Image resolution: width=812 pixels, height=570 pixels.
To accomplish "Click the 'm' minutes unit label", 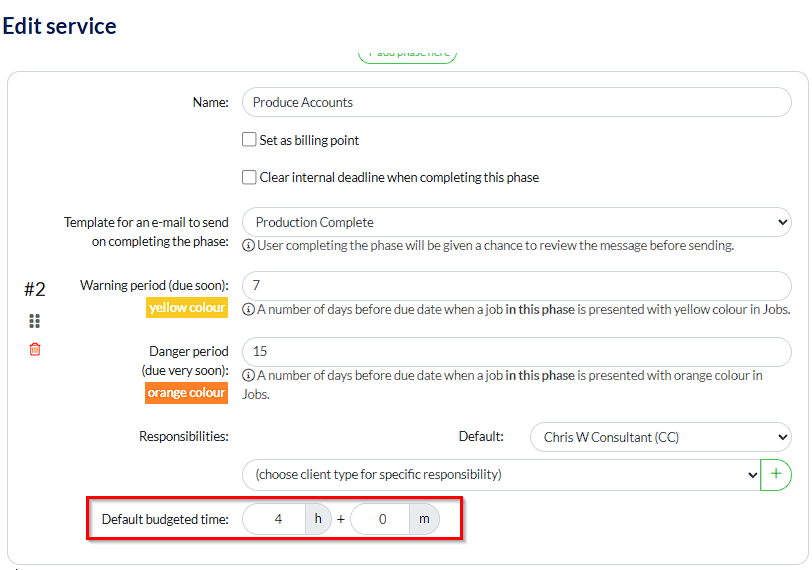I will coord(424,519).
